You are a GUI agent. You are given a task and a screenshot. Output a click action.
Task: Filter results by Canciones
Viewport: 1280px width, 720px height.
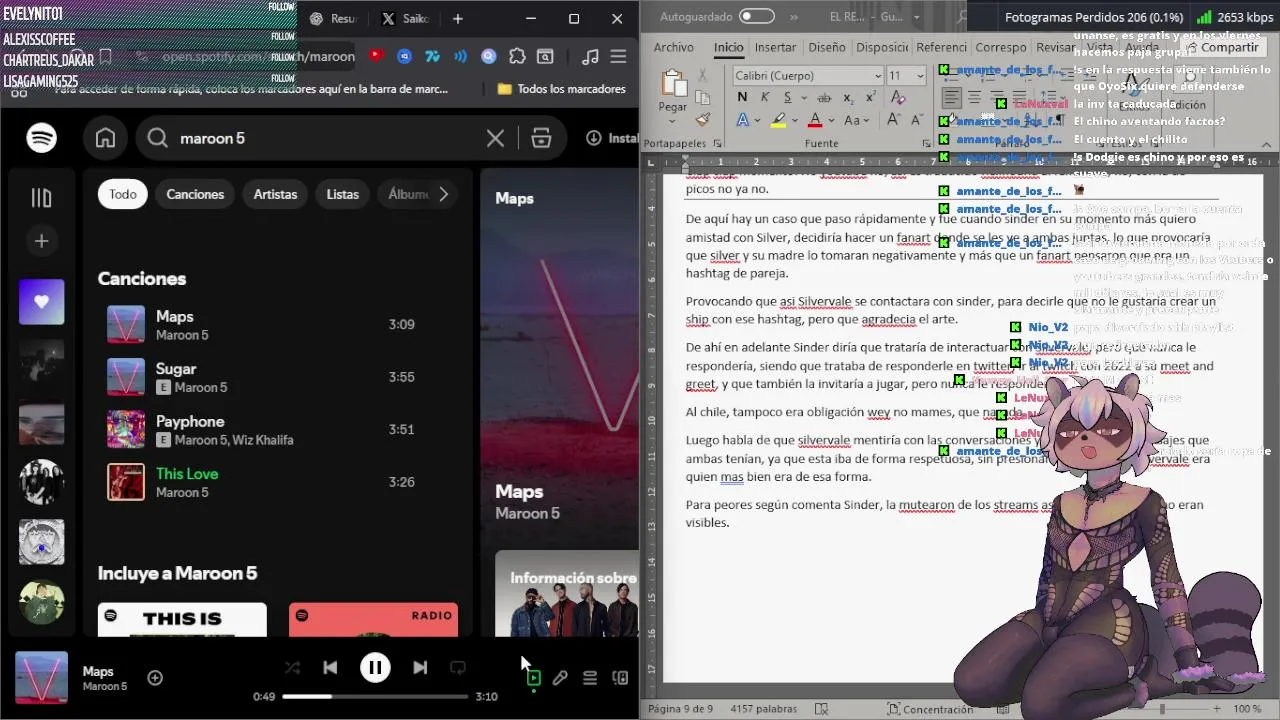(x=195, y=194)
